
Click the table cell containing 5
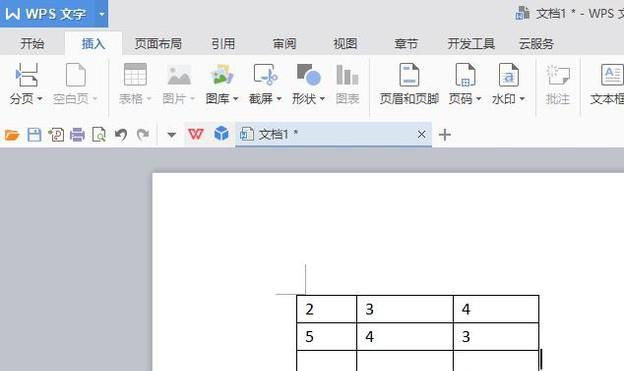click(327, 337)
